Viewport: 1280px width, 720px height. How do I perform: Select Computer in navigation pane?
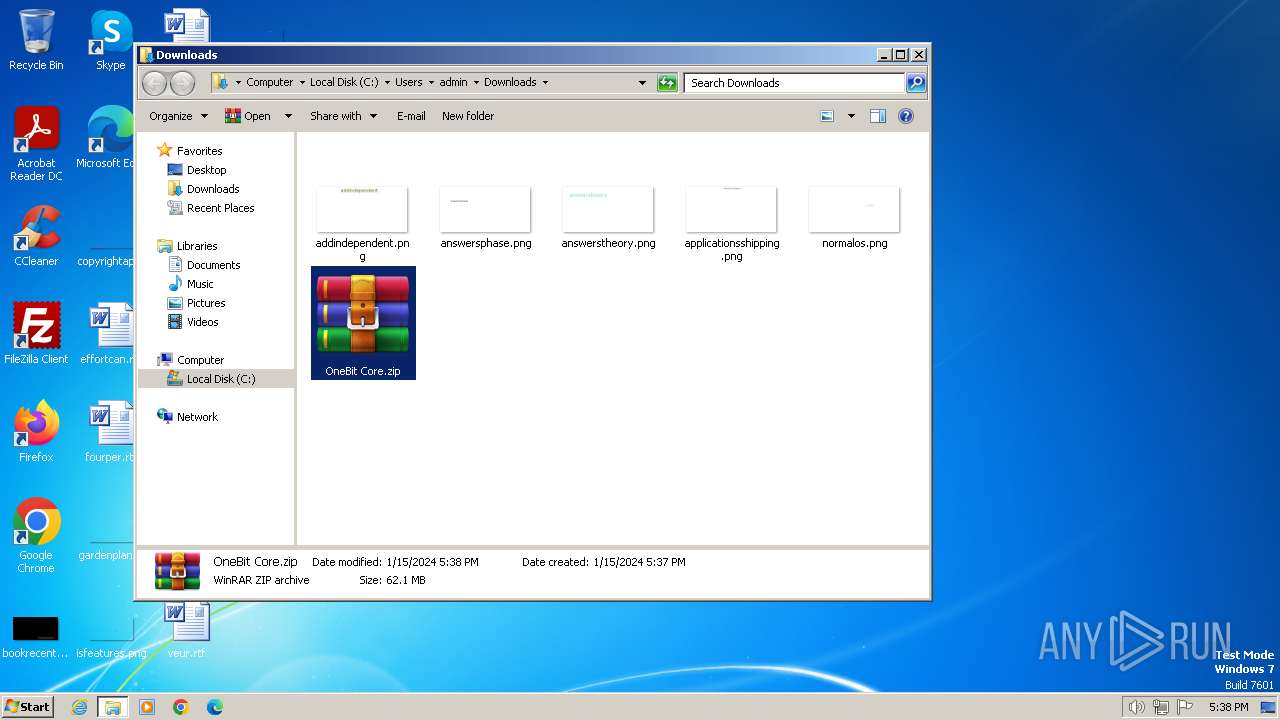[200, 360]
